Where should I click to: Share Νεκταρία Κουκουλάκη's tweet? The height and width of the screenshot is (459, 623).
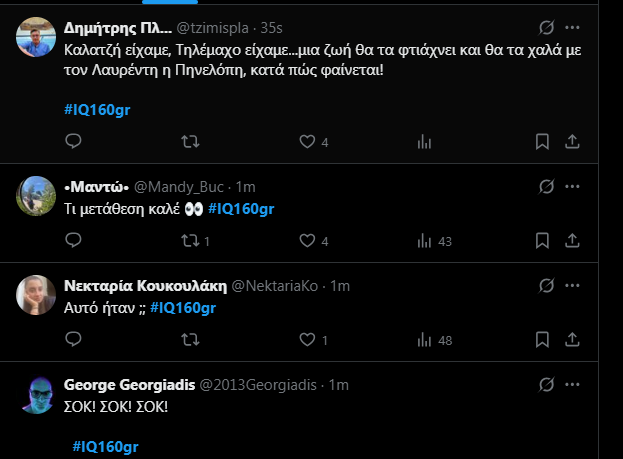(573, 340)
